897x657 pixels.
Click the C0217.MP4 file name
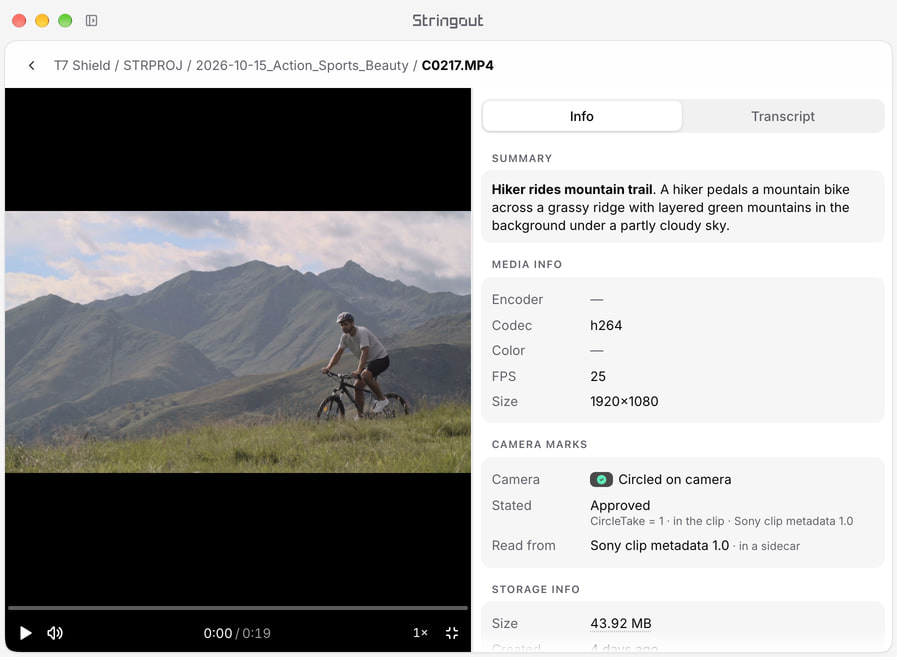(458, 66)
